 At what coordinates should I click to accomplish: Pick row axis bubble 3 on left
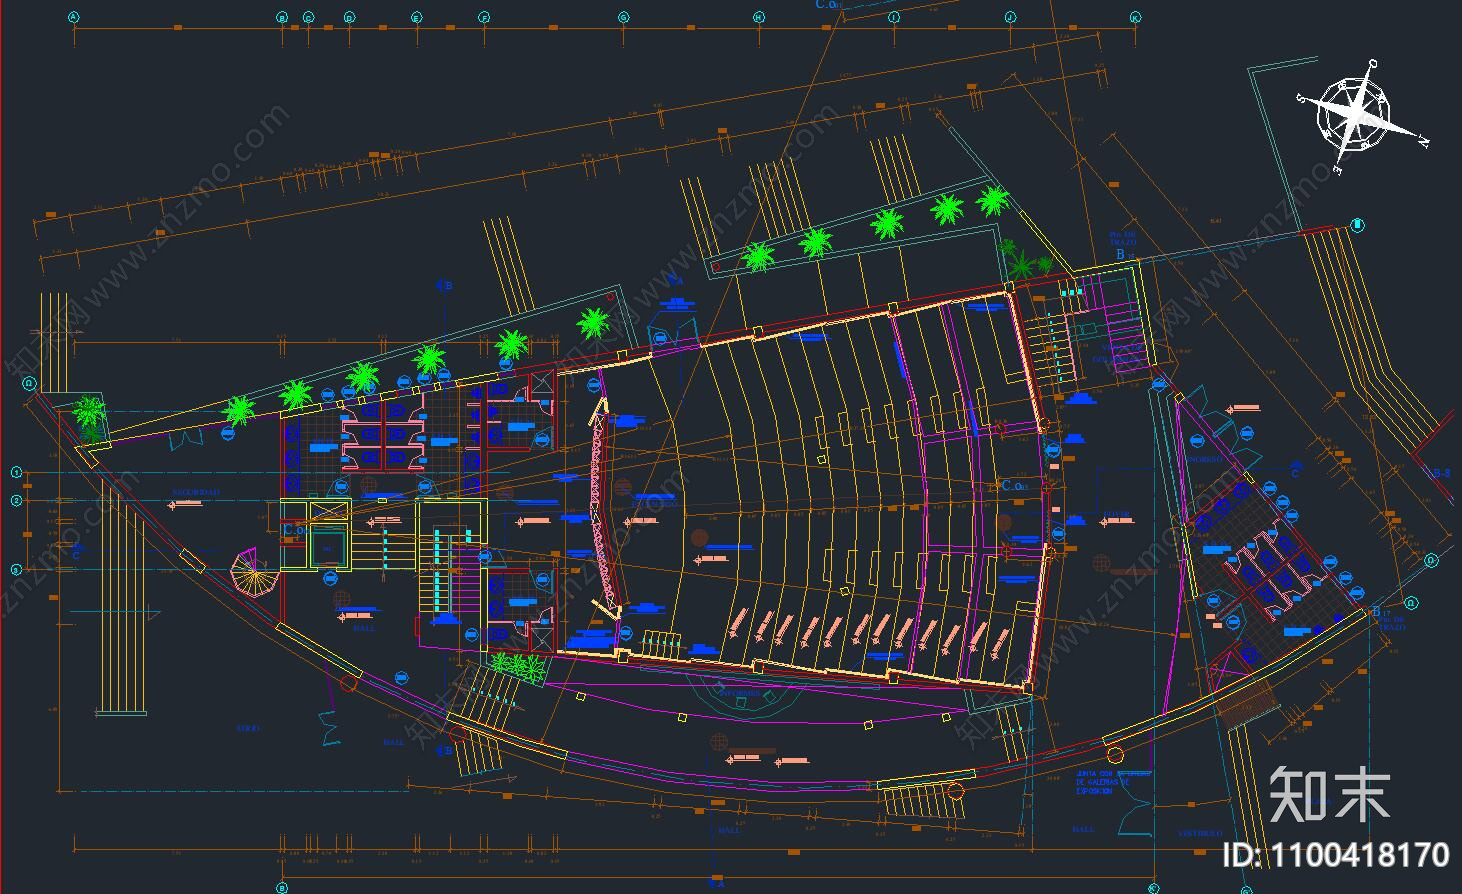pyautogui.click(x=16, y=570)
